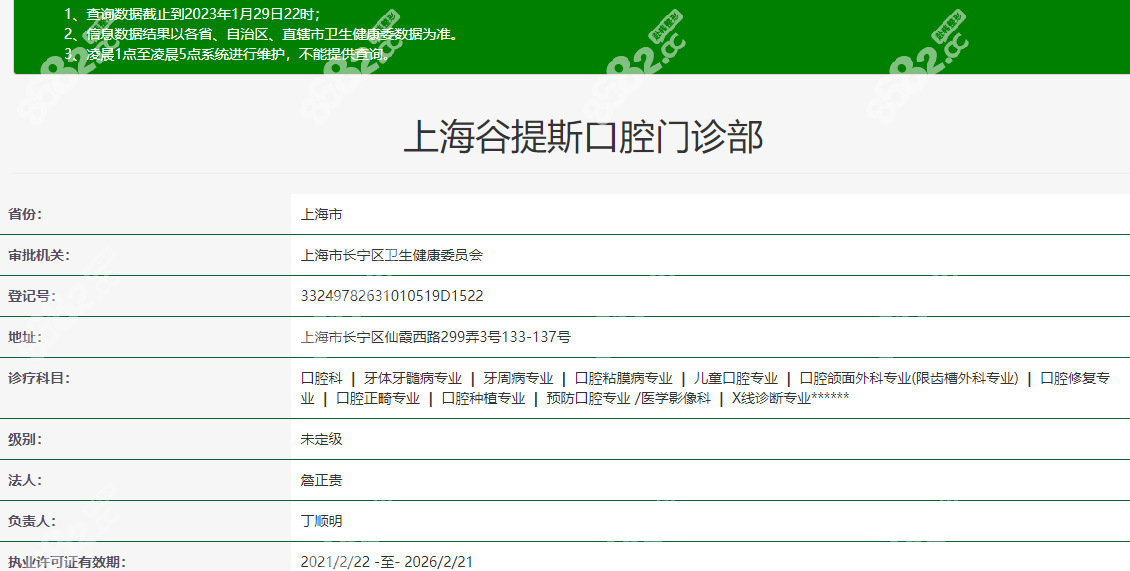The width and height of the screenshot is (1130, 571).
Task: Click the 口腔种植专业 entry
Action: pos(484,399)
